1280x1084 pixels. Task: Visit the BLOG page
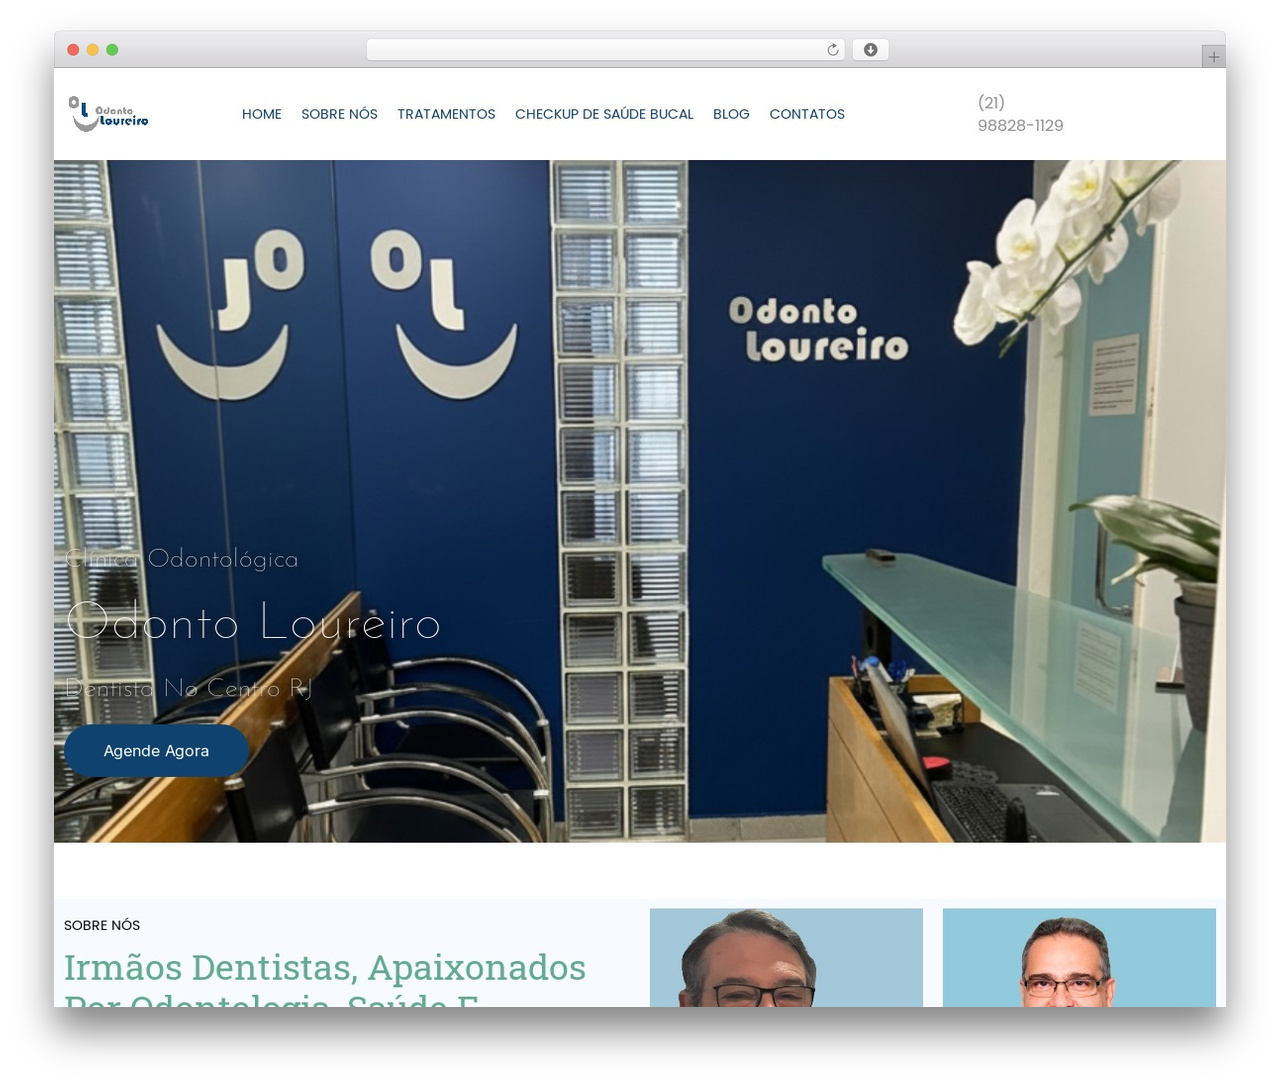click(731, 114)
